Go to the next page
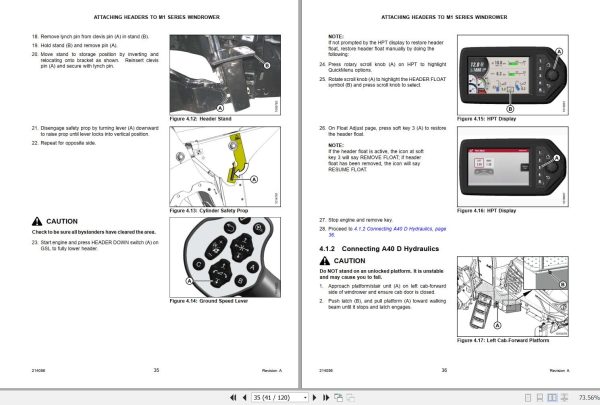 tap(315, 398)
